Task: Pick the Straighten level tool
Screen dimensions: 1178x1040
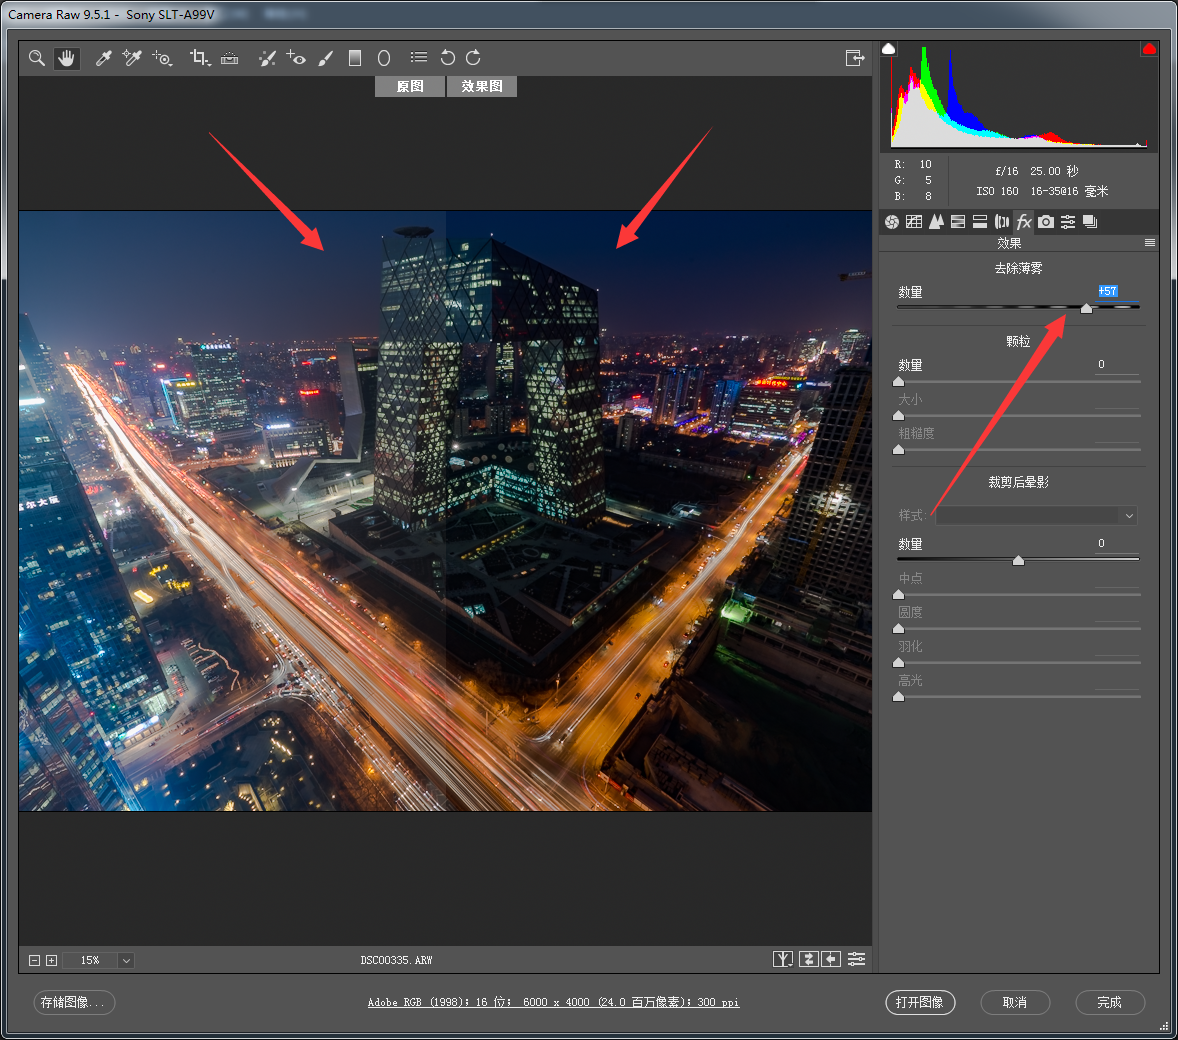Action: pos(230,58)
